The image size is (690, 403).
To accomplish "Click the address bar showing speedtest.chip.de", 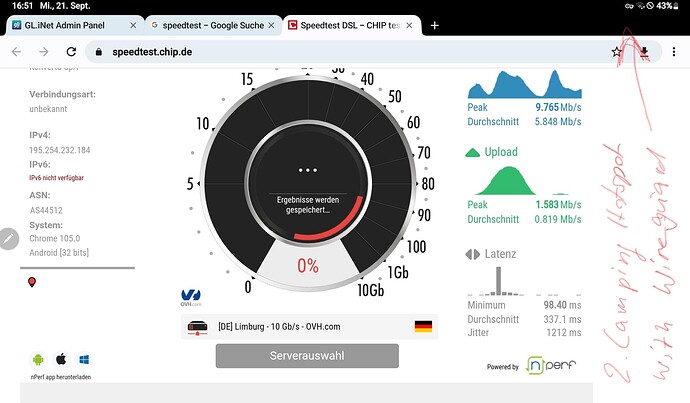I will [x=340, y=51].
